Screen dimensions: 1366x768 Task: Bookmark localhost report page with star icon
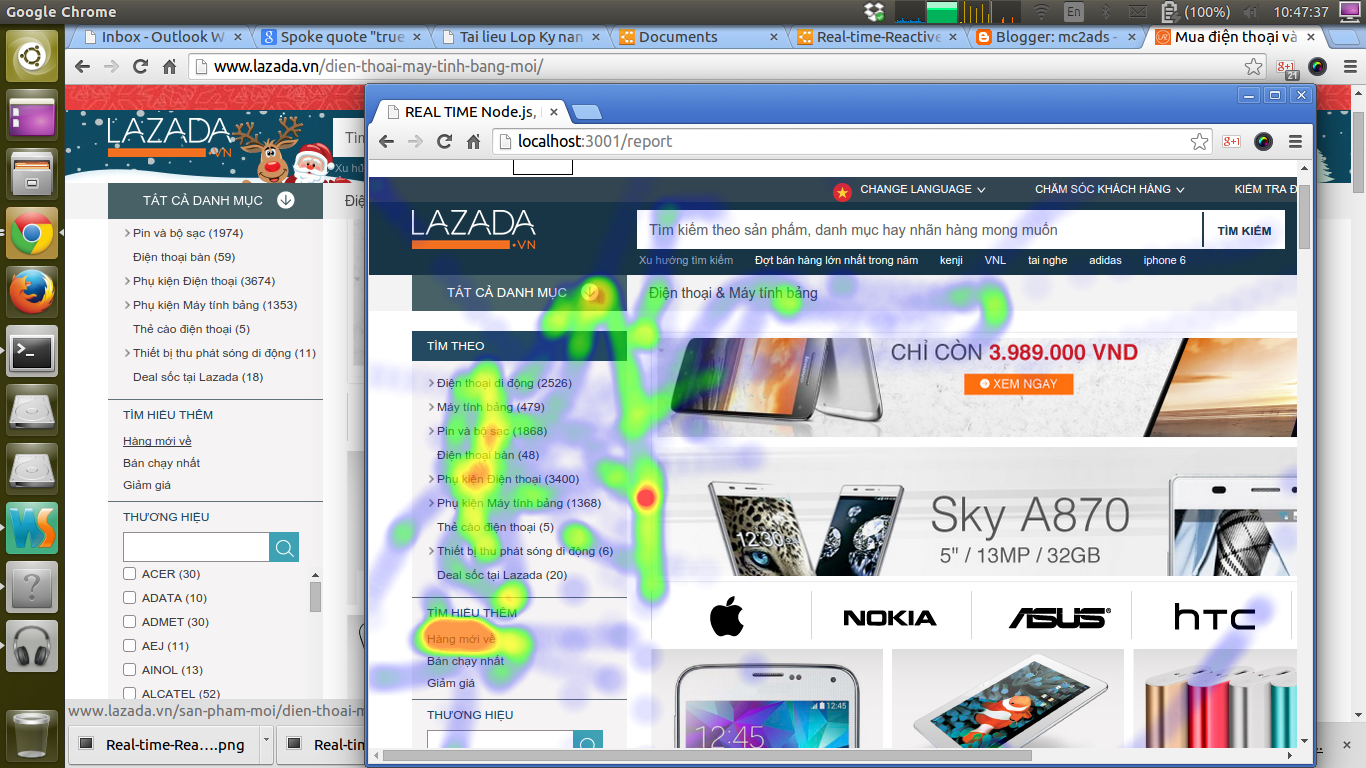point(1199,142)
